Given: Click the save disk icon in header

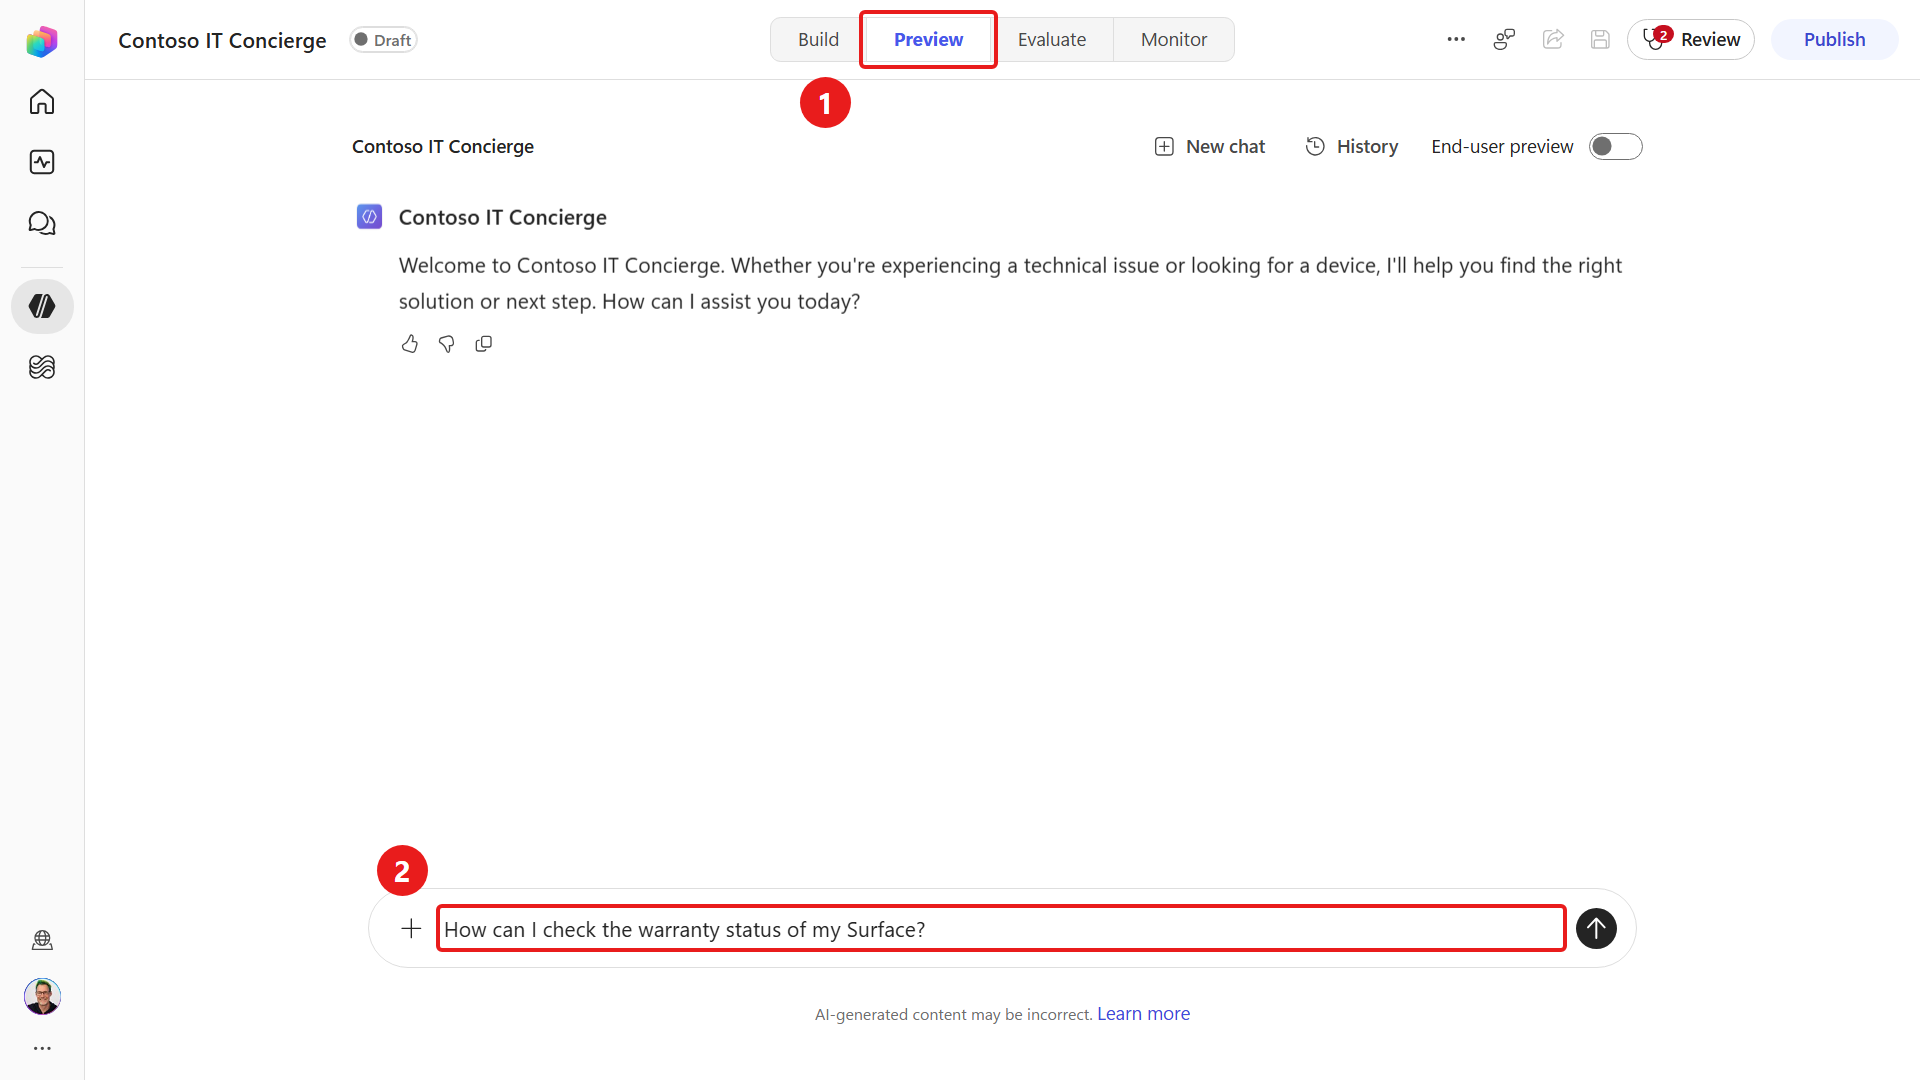Looking at the screenshot, I should coord(1600,39).
